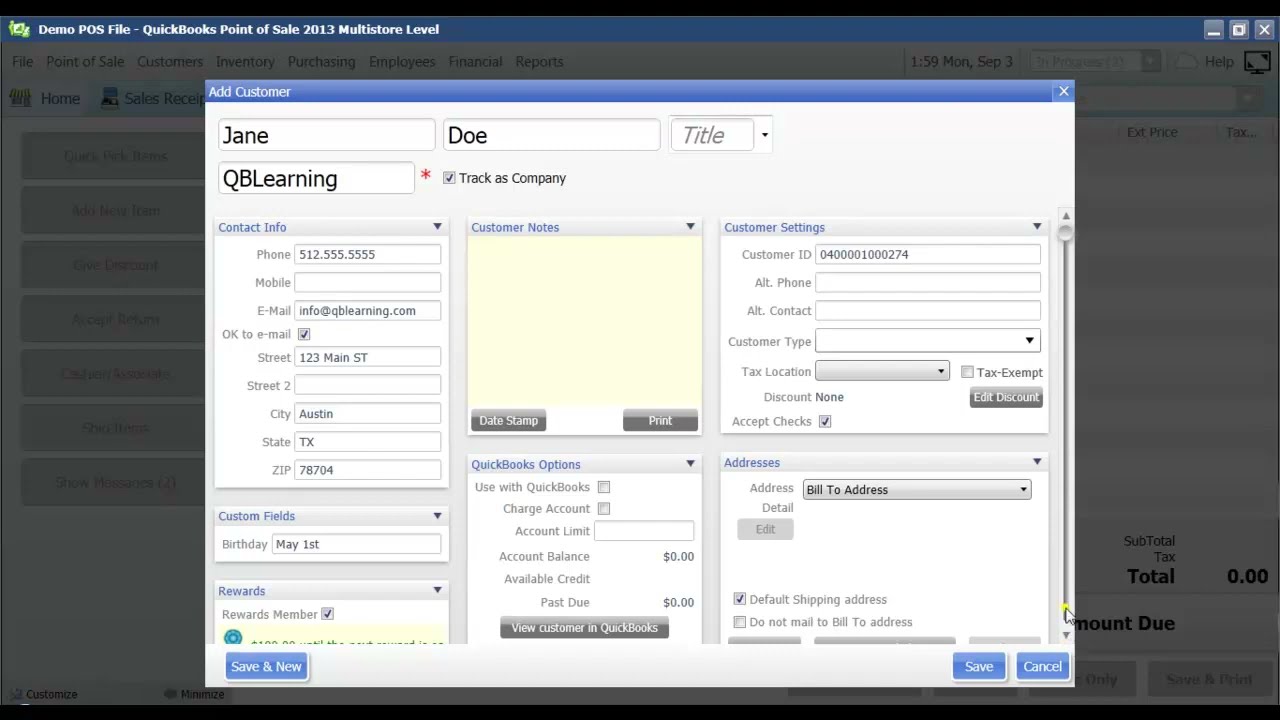Click the scrollbar up arrow in dialog
The image size is (1280, 720).
tap(1066, 216)
